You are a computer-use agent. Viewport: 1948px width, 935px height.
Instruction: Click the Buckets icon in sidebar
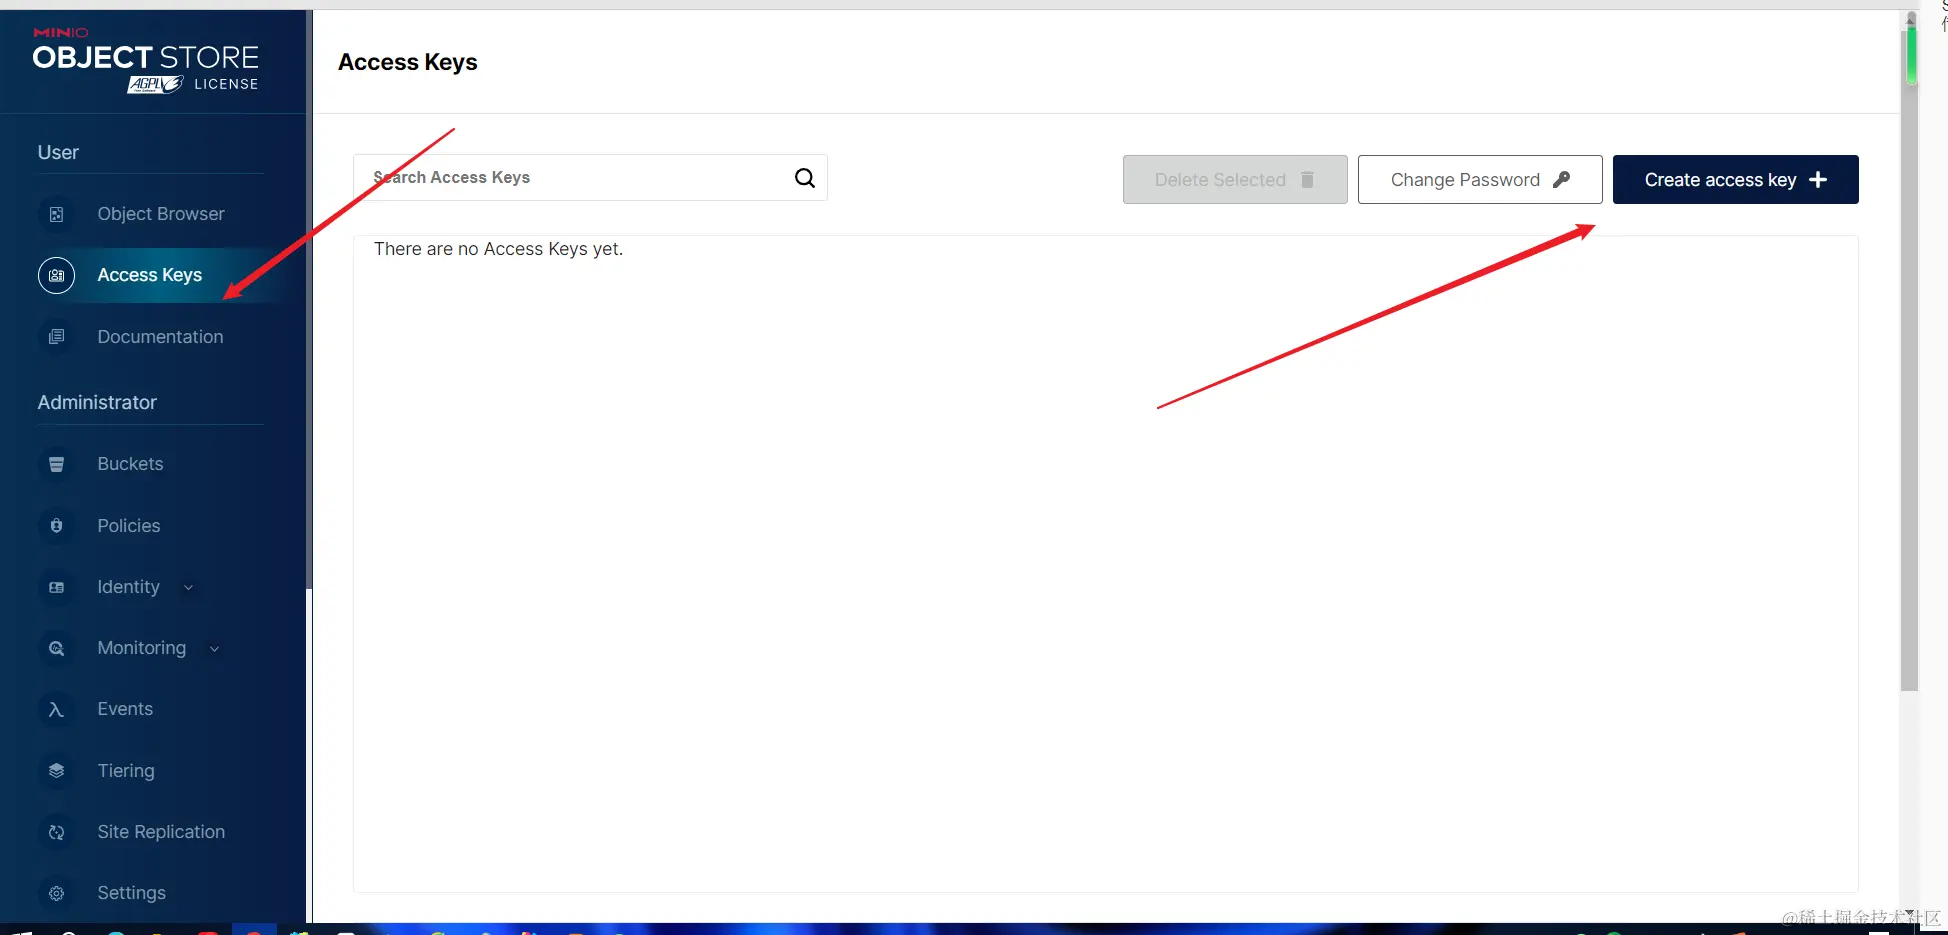coord(56,464)
